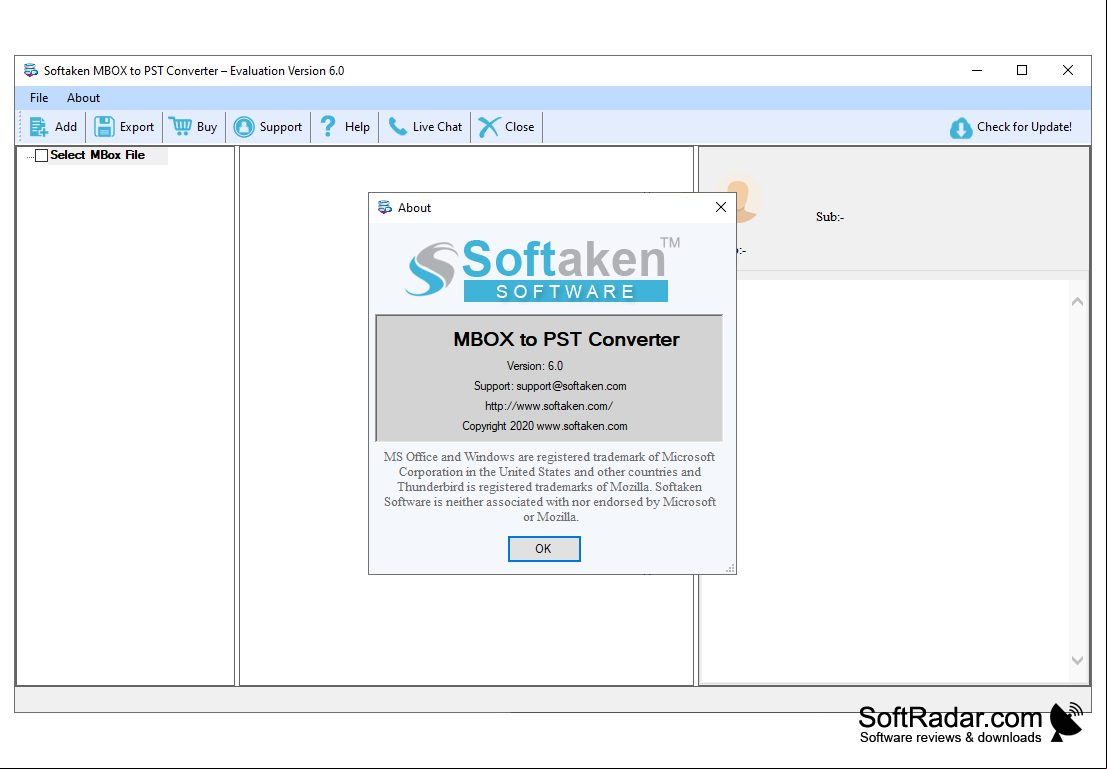Click the Copyright 2020 www.softaken.com line
The image size is (1107, 769).
(x=544, y=426)
